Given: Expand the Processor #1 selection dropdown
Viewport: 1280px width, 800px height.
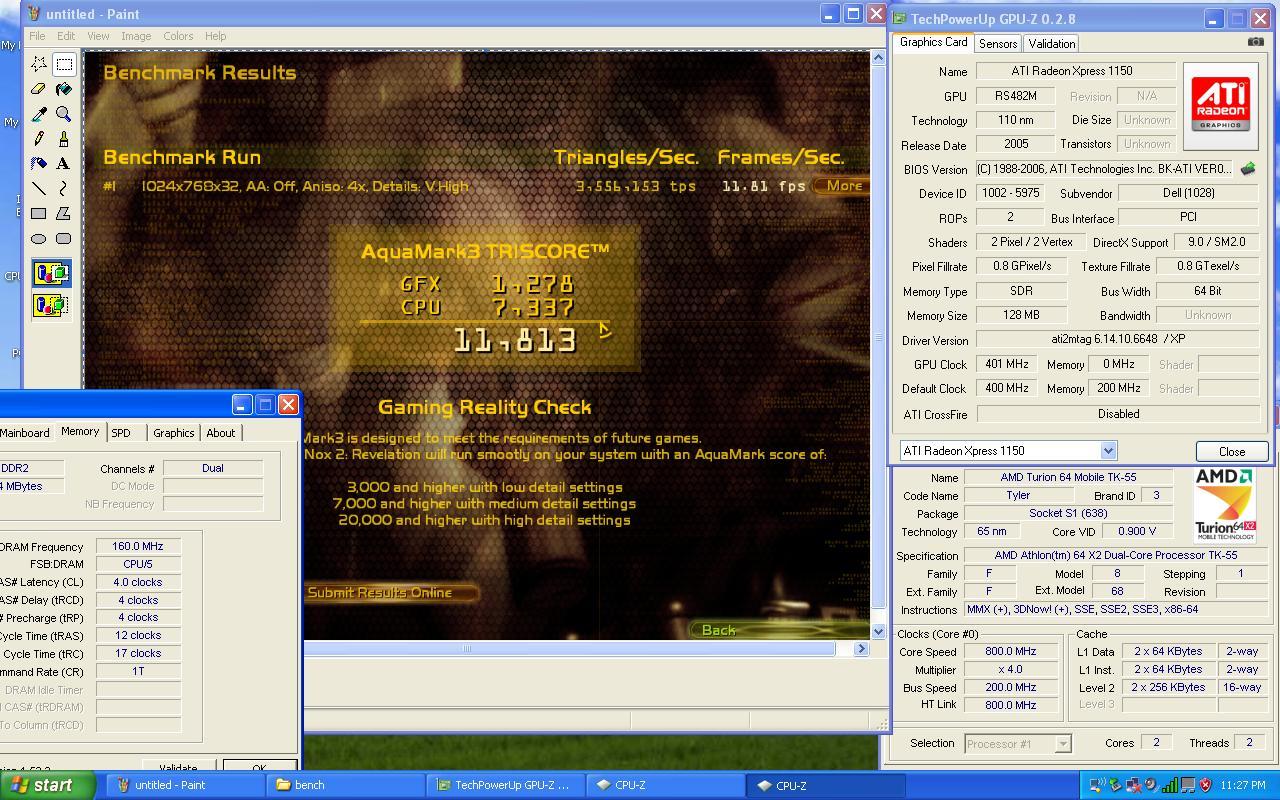Looking at the screenshot, I should pyautogui.click(x=1063, y=743).
